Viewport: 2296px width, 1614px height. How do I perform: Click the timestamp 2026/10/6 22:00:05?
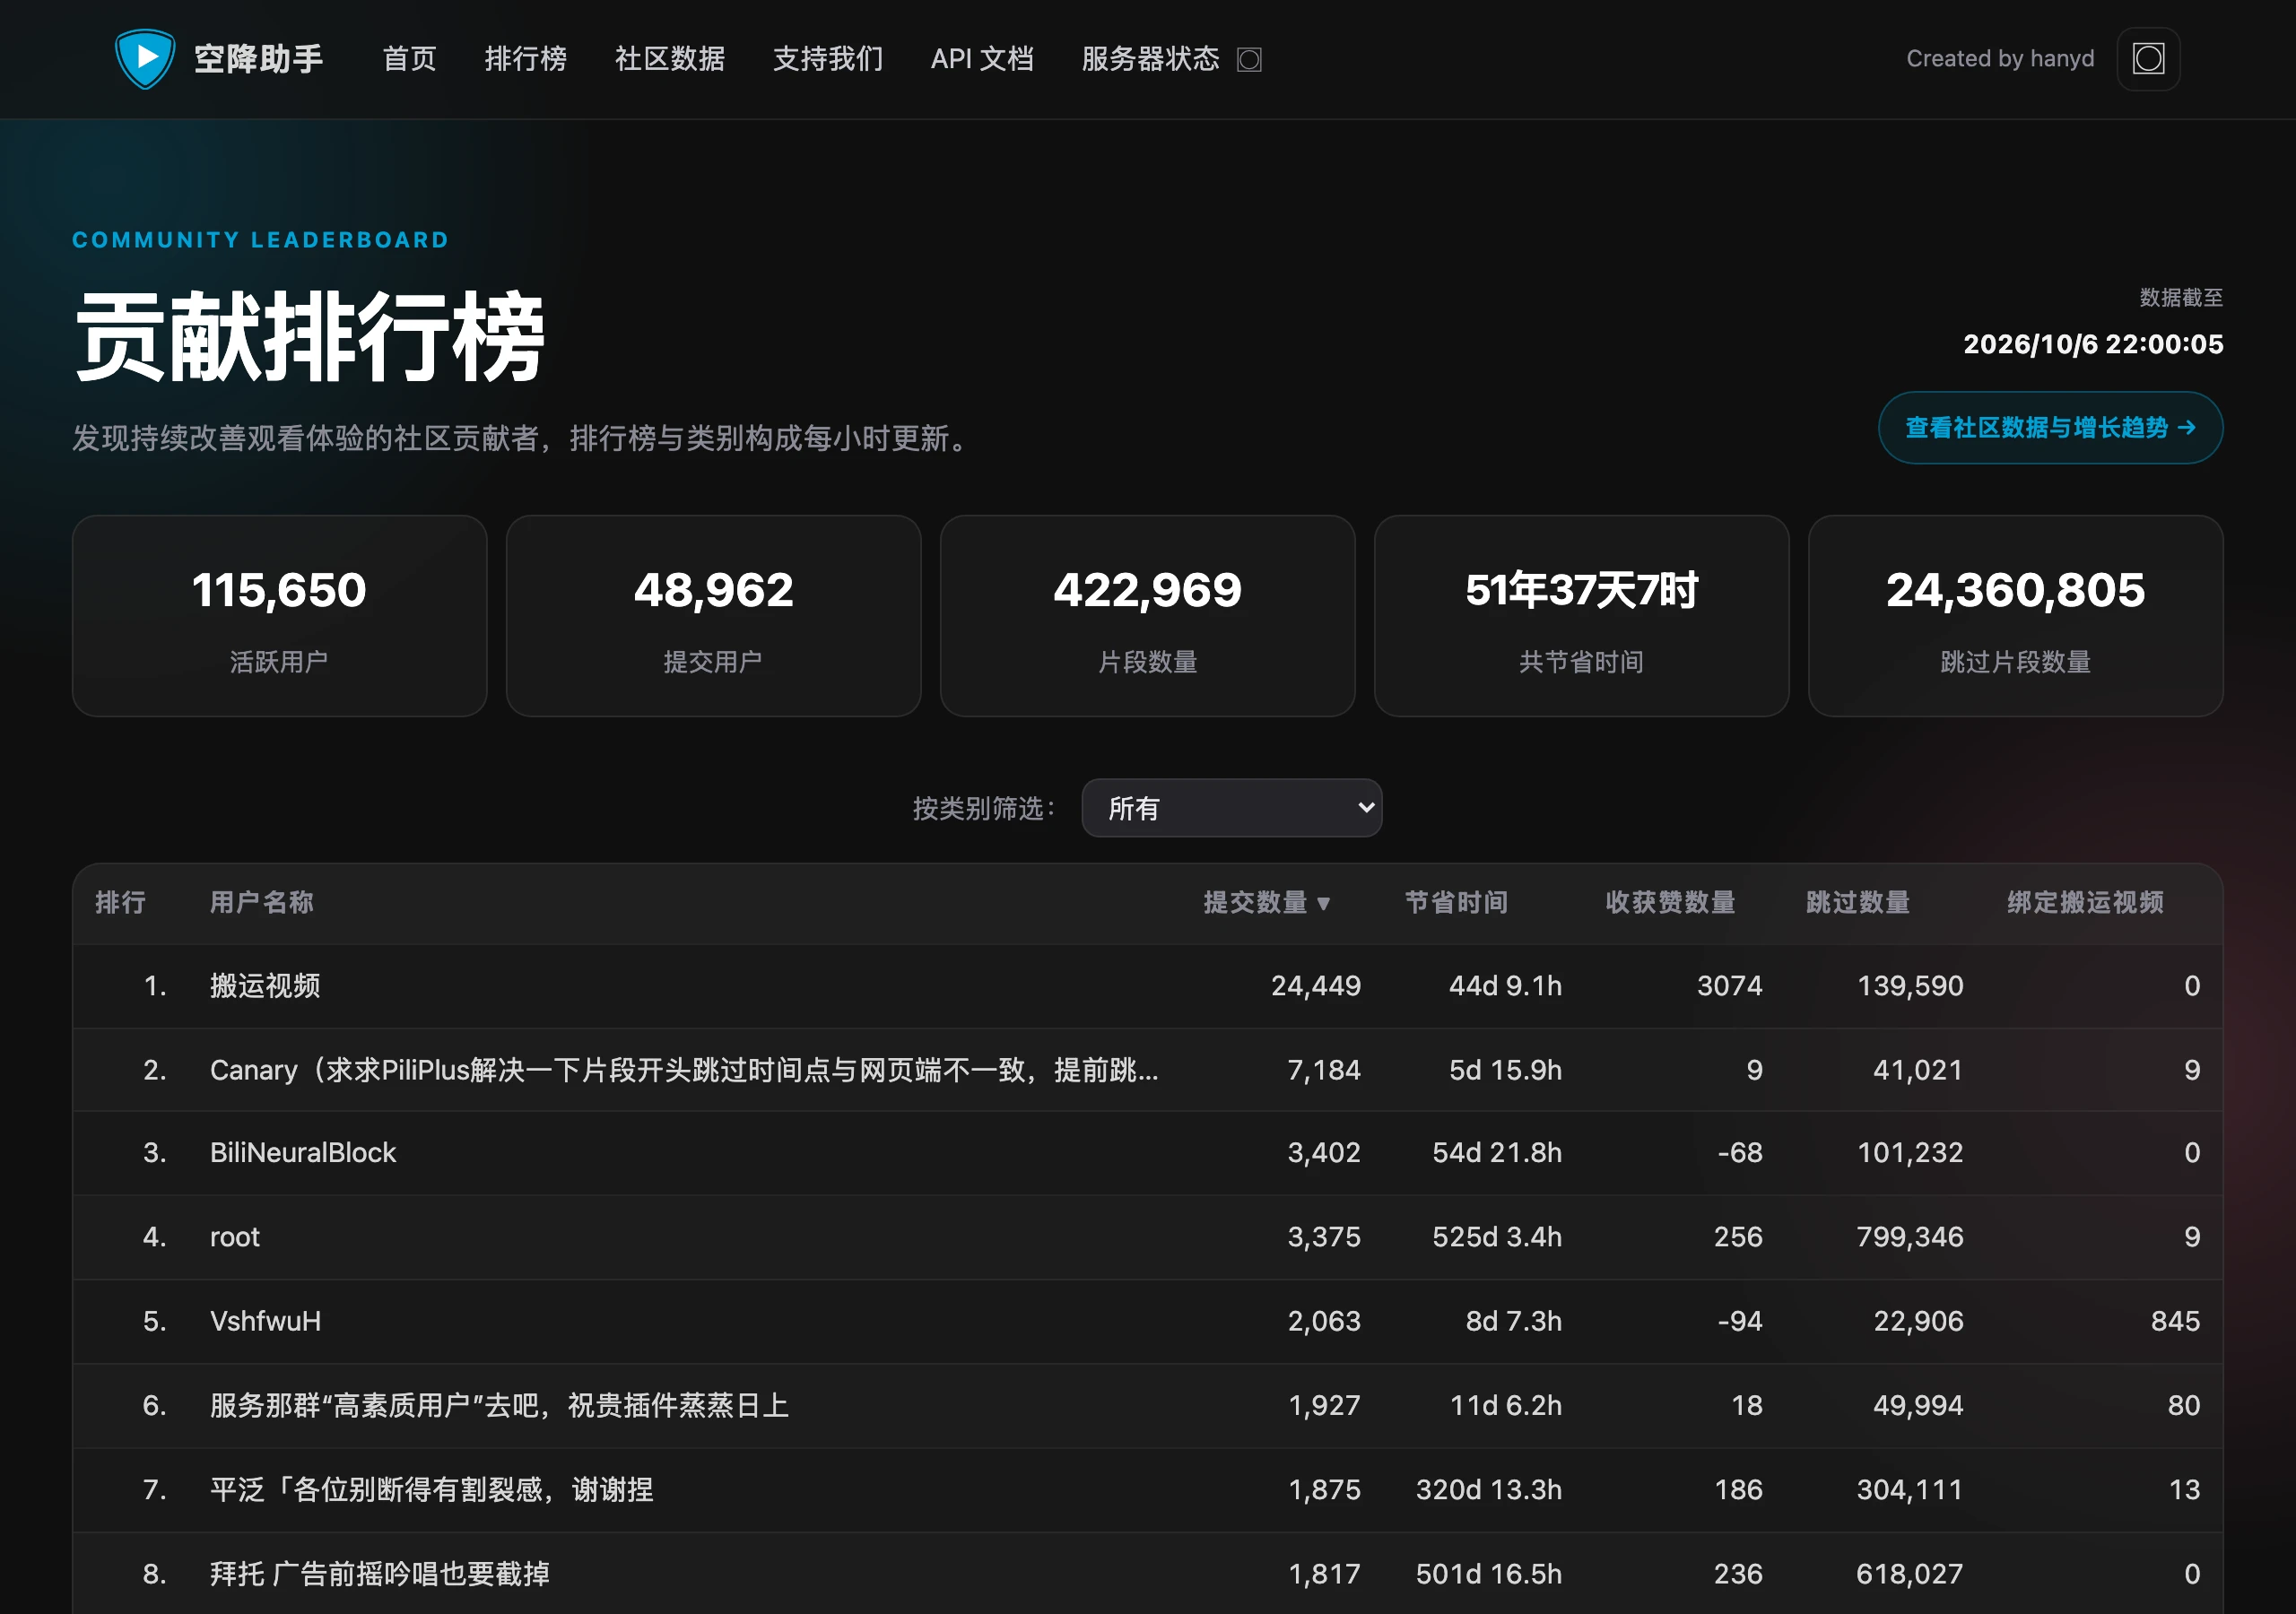tap(2093, 344)
